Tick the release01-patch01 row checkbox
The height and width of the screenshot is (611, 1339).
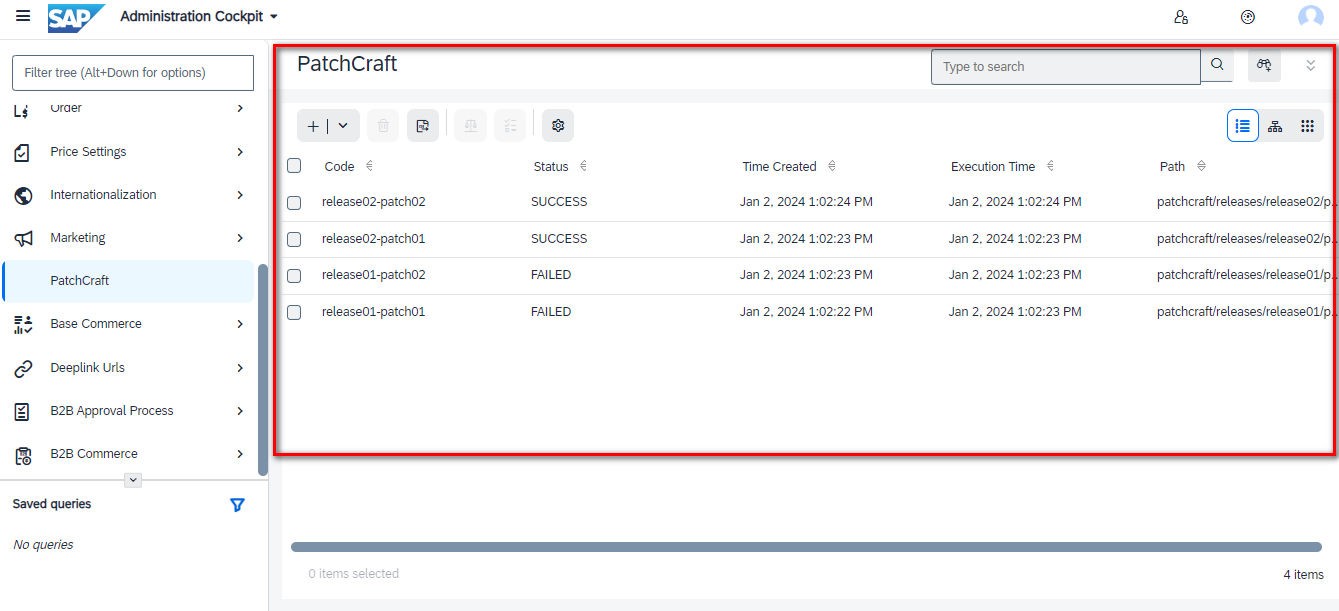(x=294, y=312)
